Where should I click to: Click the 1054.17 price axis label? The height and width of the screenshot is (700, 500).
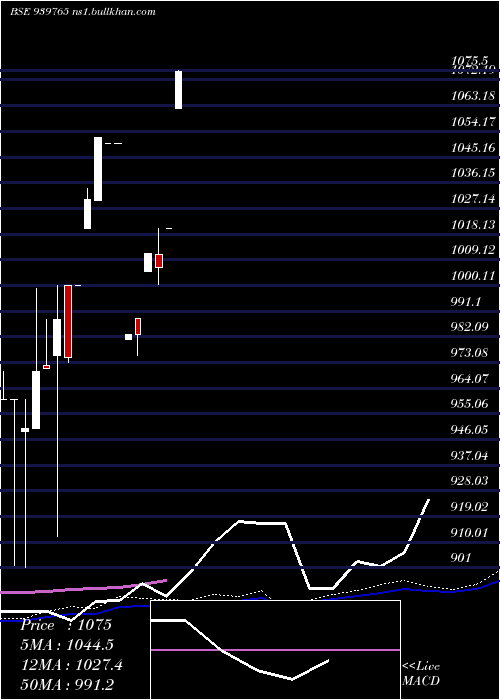474,121
